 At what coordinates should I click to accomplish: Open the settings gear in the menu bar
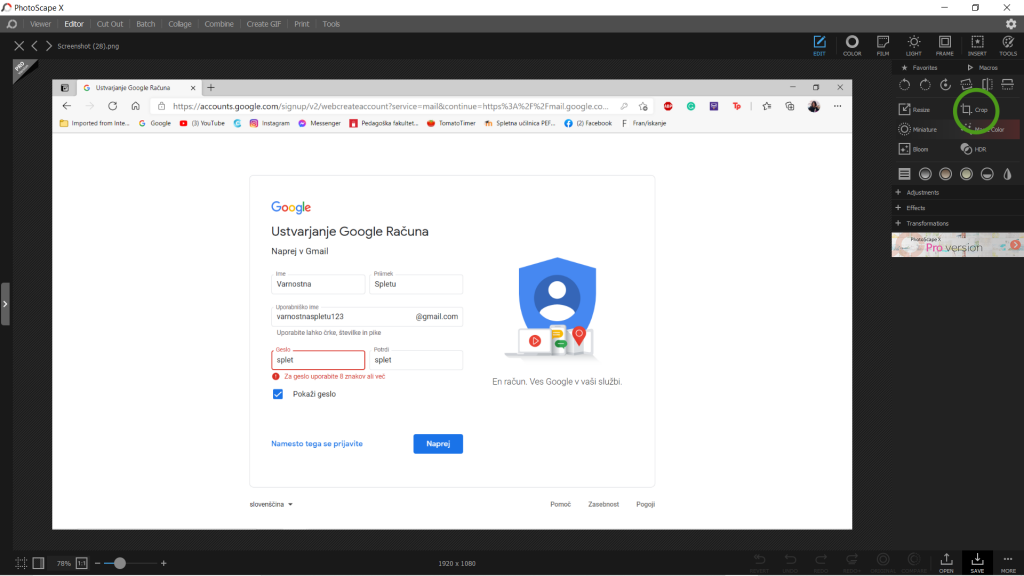tap(1011, 24)
